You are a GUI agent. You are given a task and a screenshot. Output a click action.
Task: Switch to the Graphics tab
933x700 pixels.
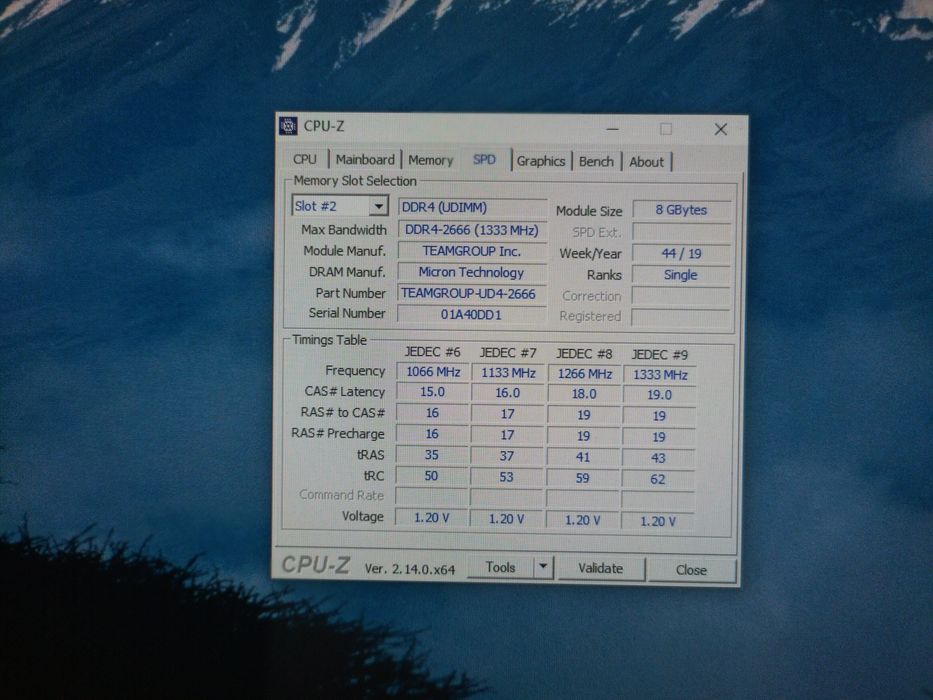(540, 161)
